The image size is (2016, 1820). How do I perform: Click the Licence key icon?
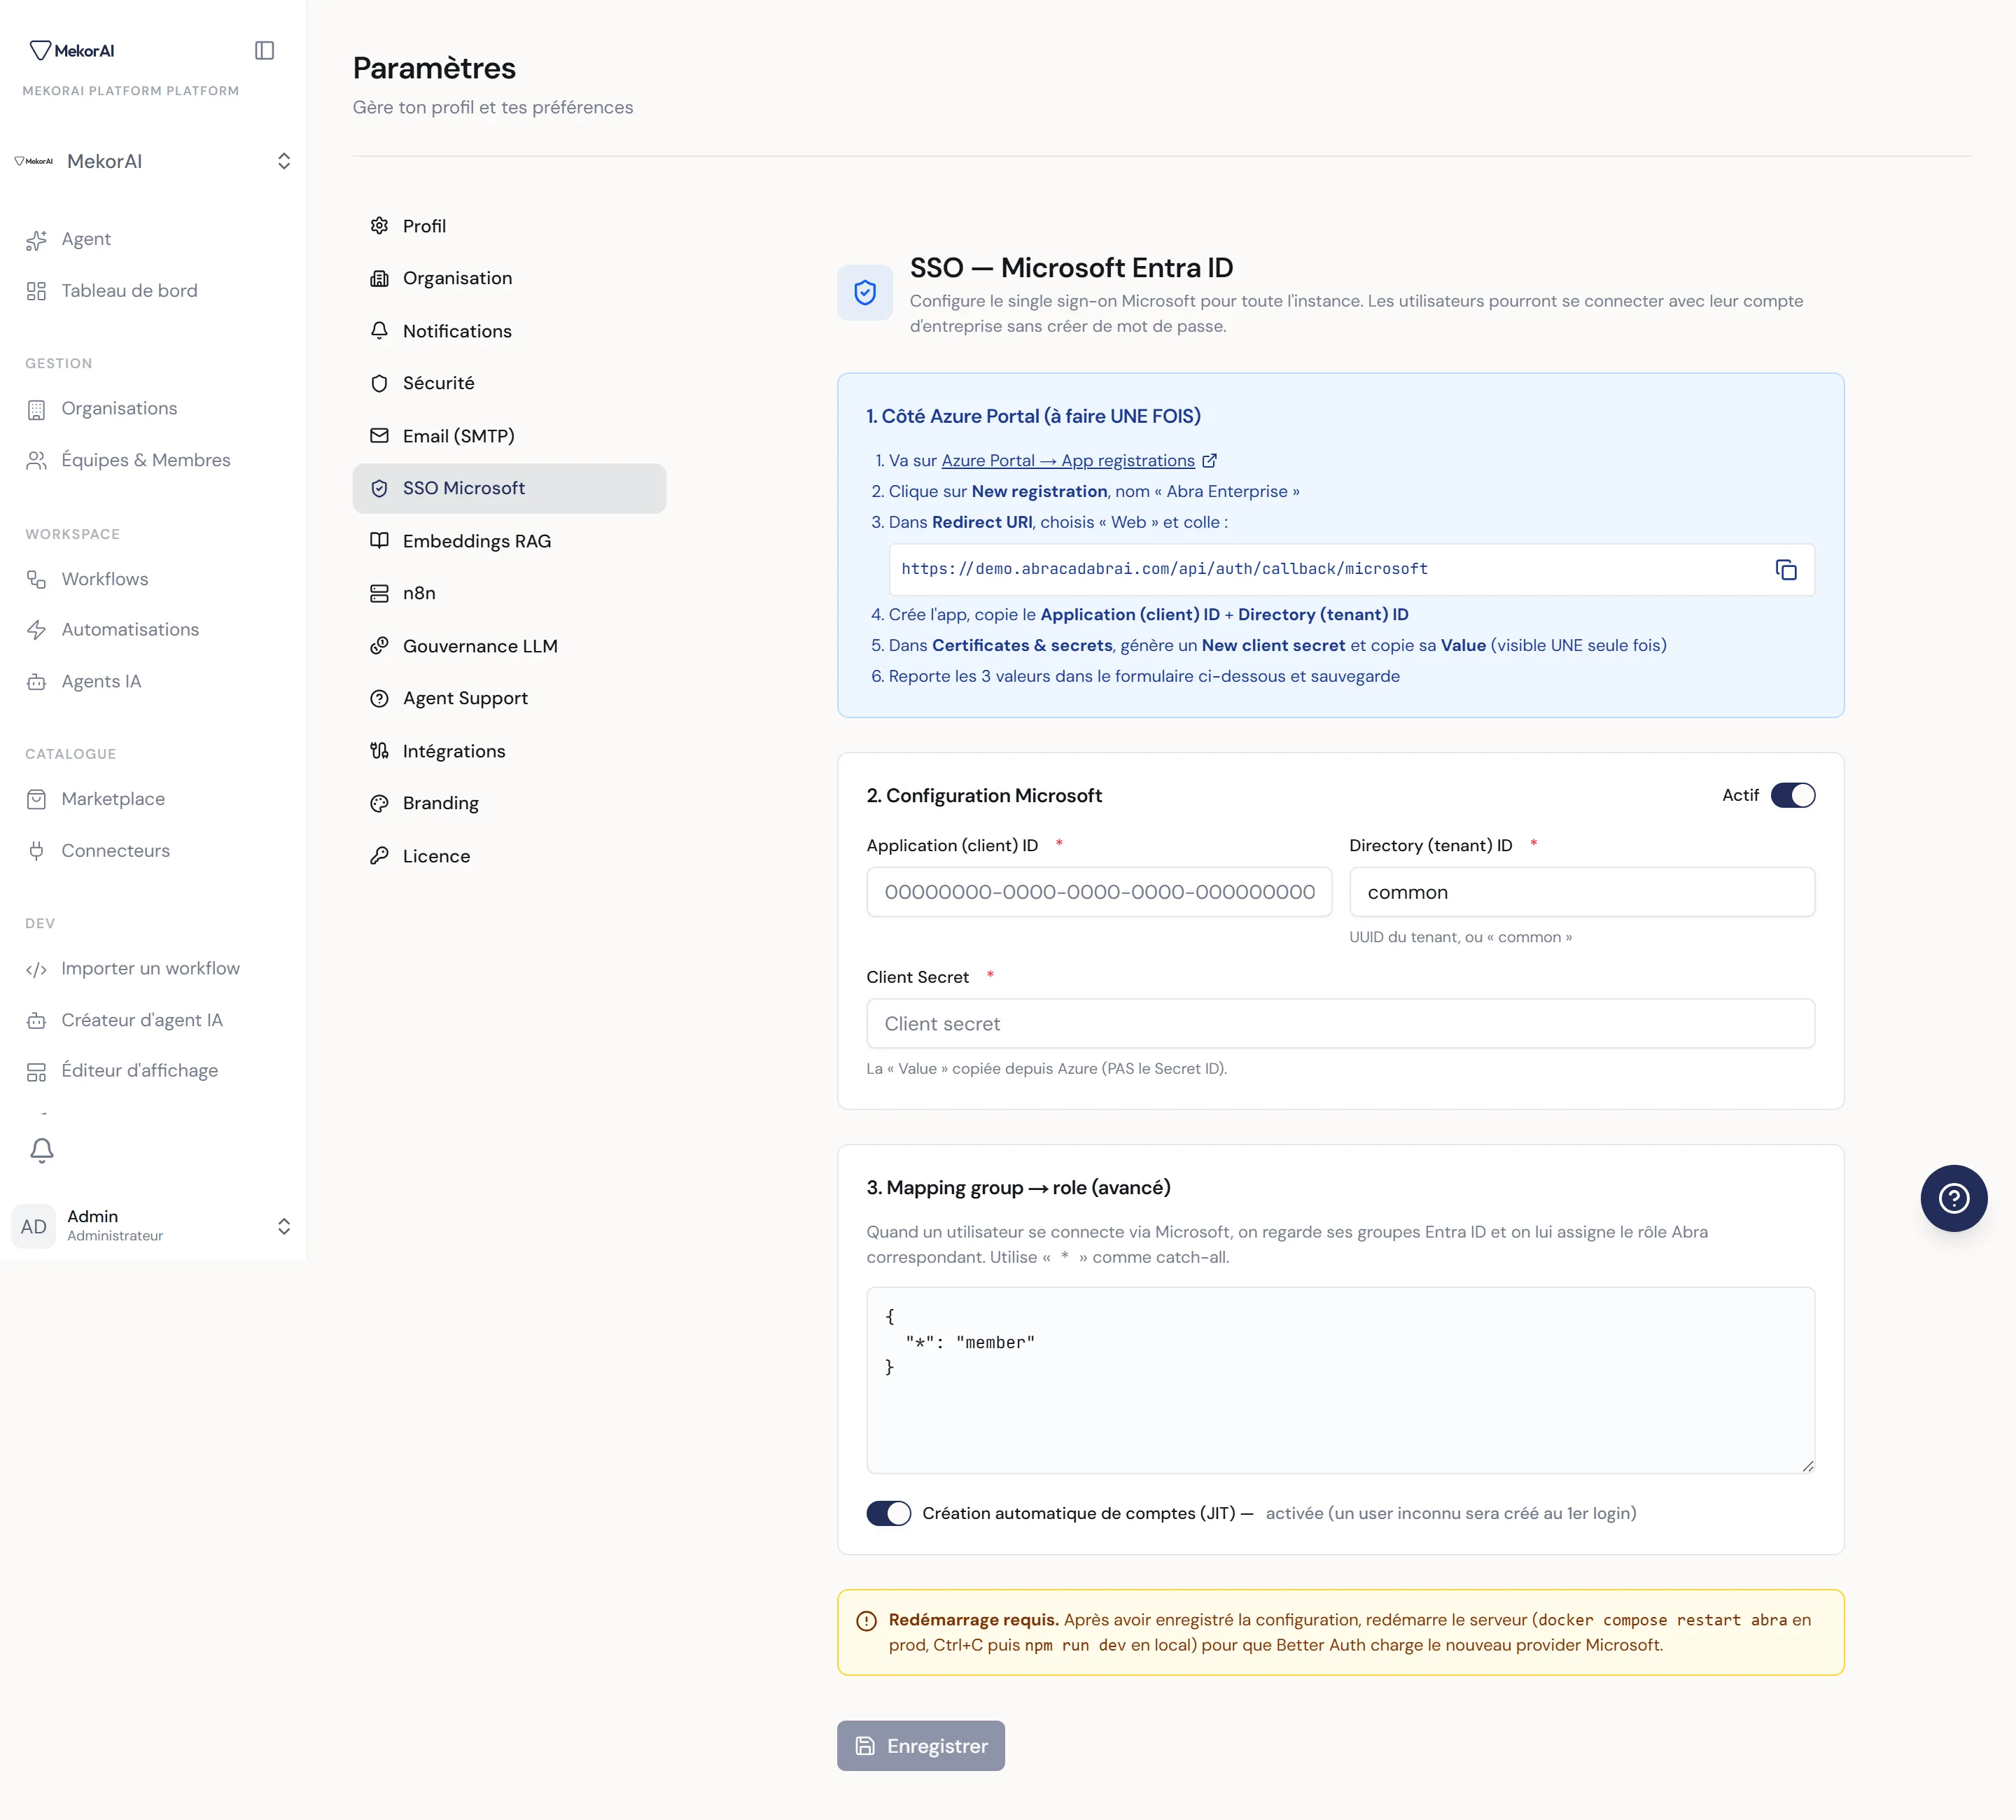click(x=379, y=856)
